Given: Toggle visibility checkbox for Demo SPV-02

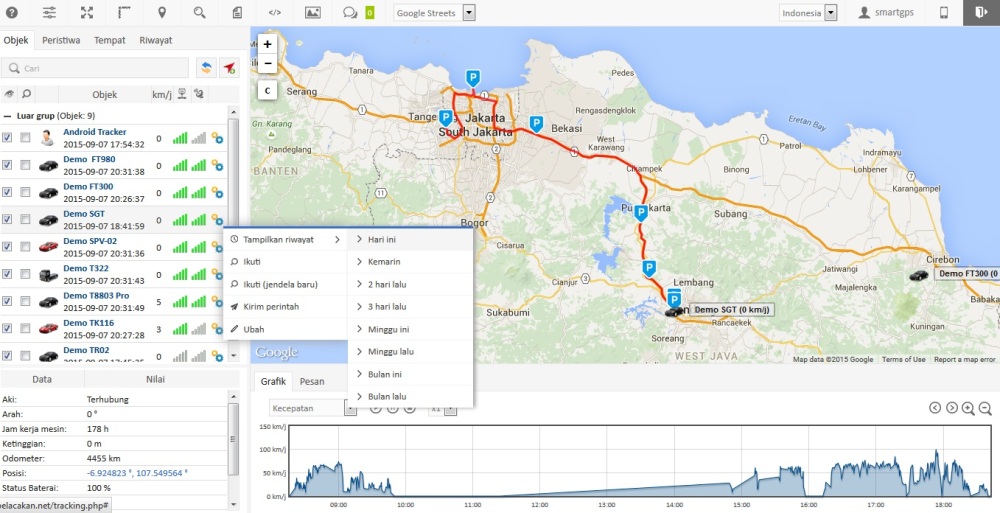Looking at the screenshot, I should pyautogui.click(x=7, y=246).
